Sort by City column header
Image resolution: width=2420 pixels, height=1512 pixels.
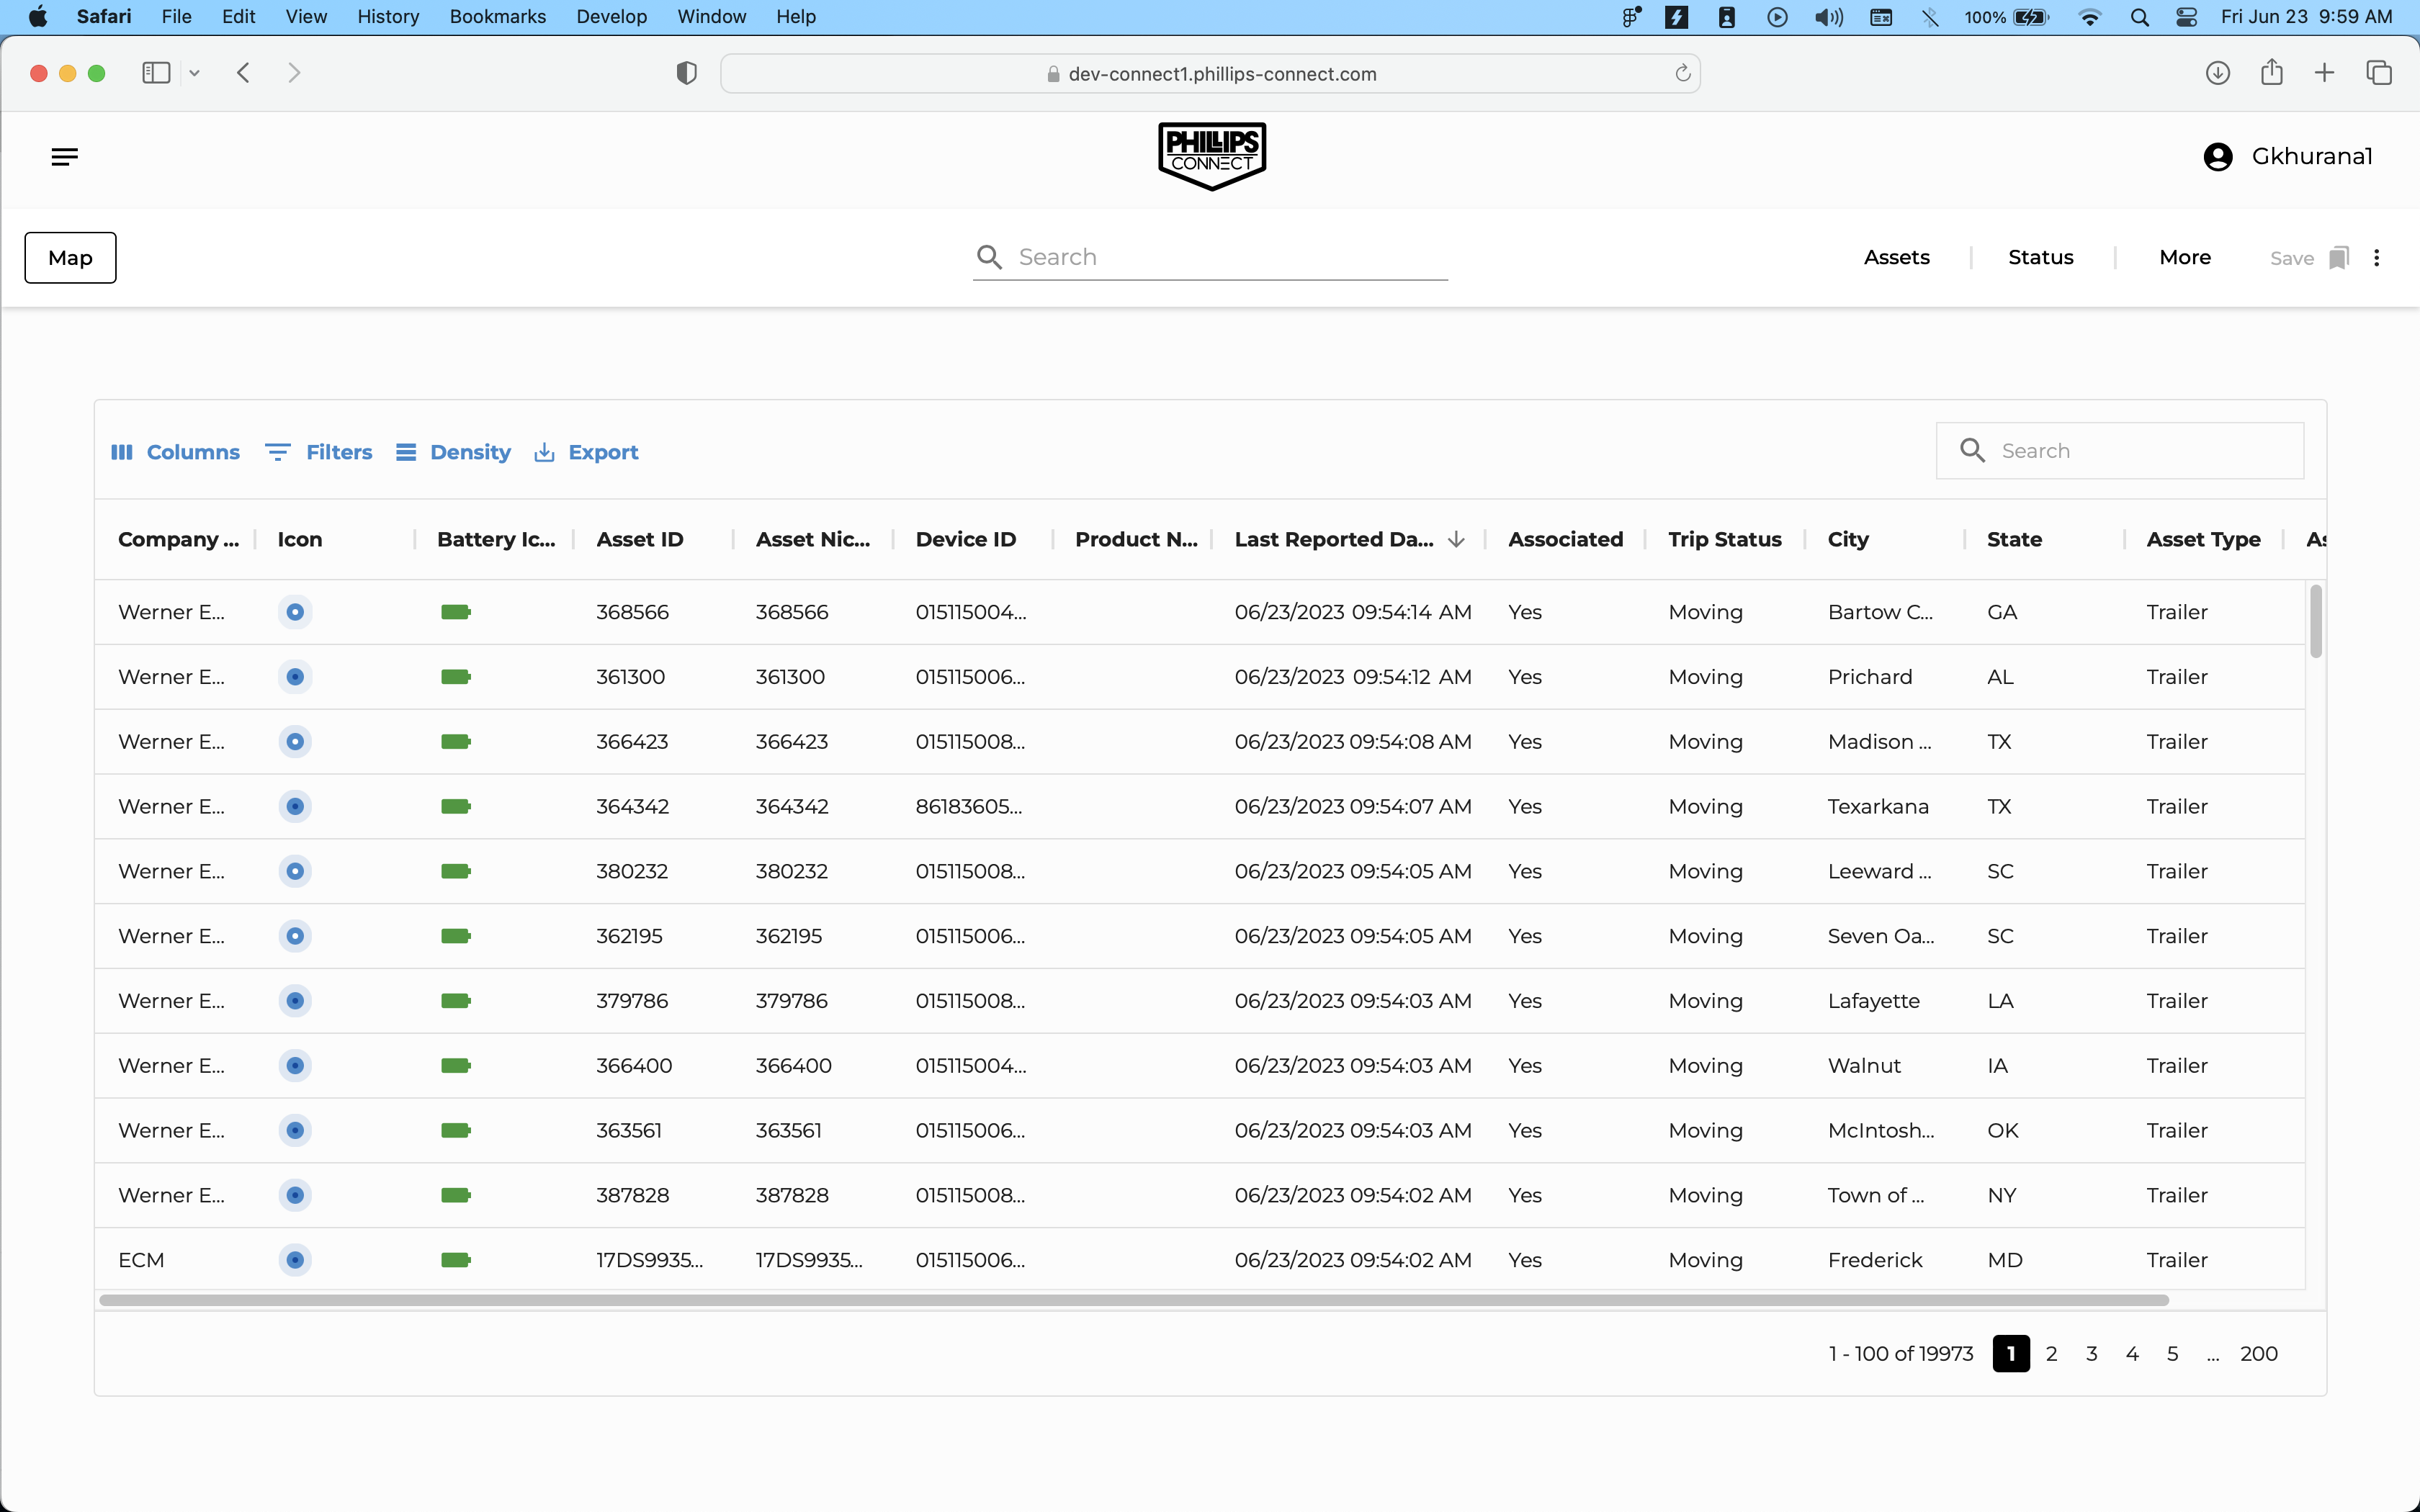[x=1848, y=539]
